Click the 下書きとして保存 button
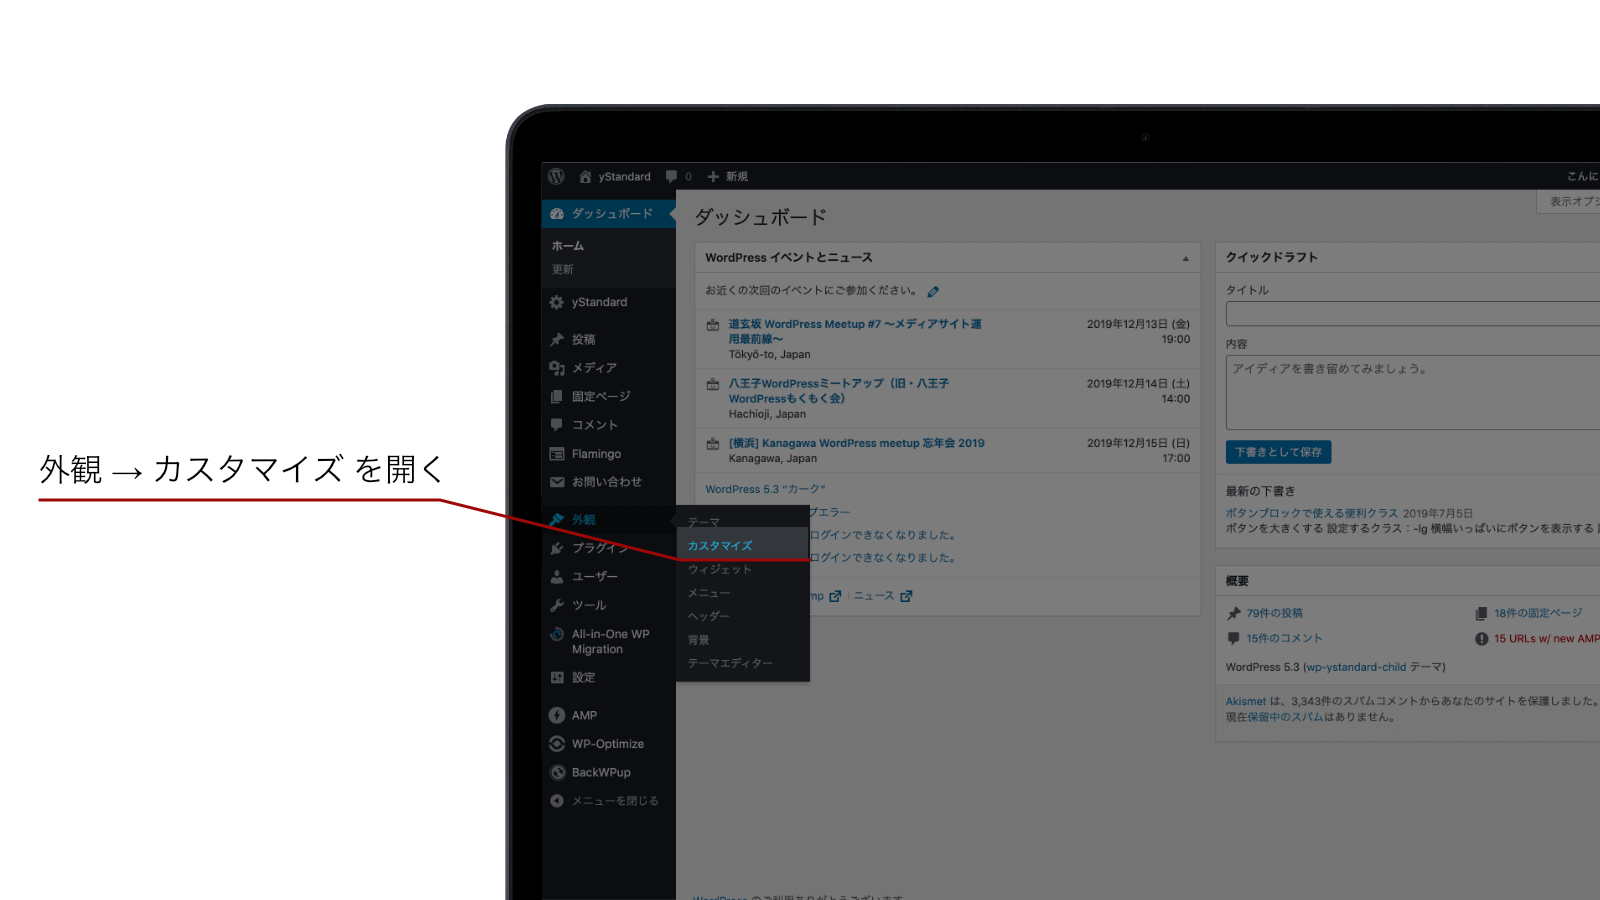Screen dimensions: 1600x900 (1278, 452)
